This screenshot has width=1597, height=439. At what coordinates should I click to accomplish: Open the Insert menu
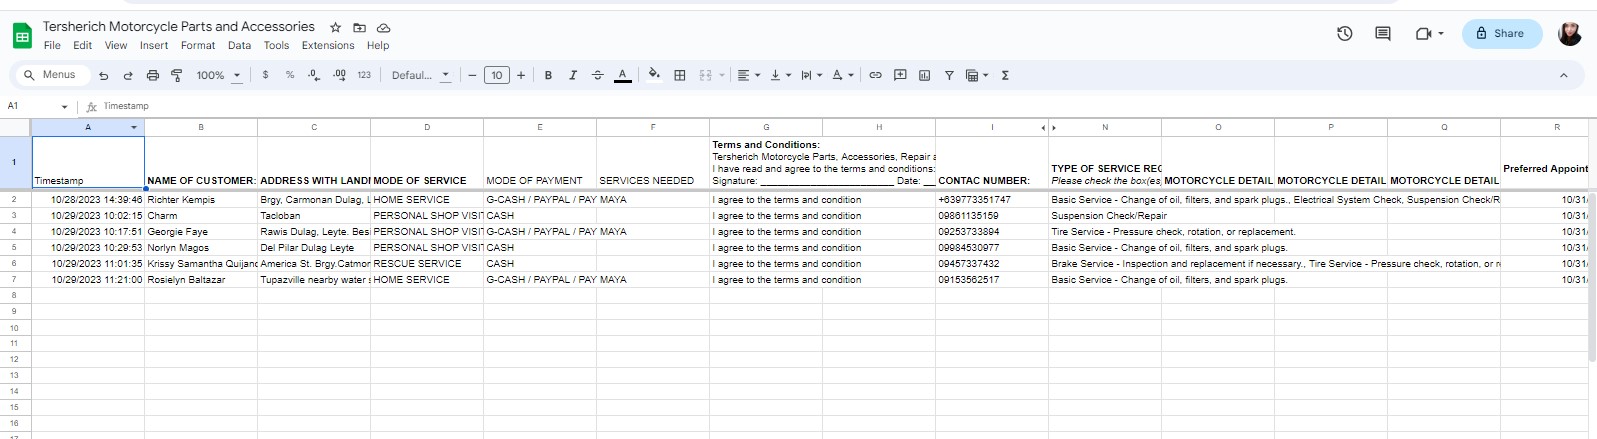coord(154,45)
